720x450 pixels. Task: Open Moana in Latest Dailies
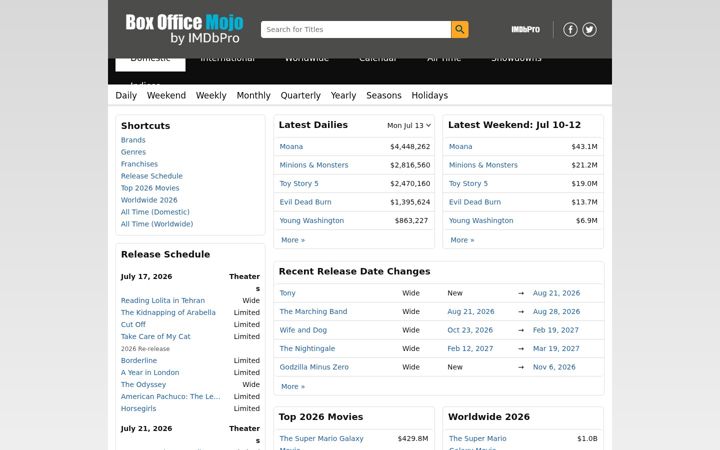pos(291,146)
